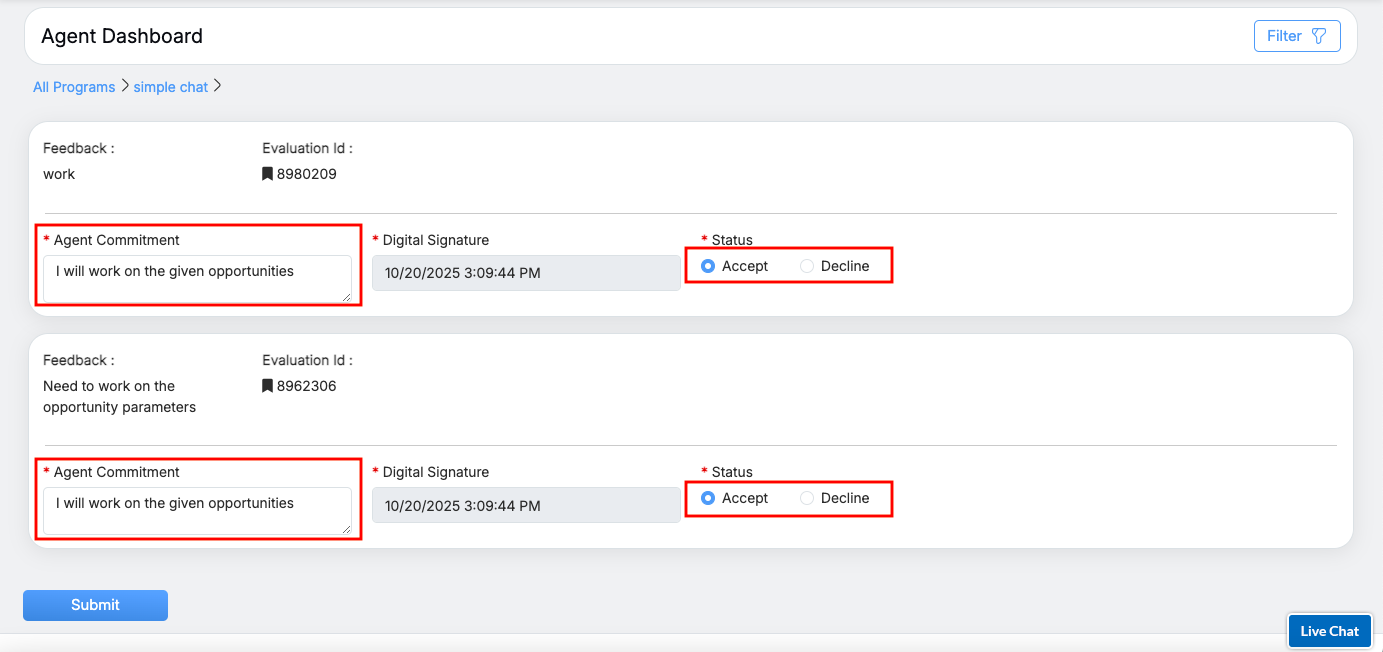Open the Live Chat widget
This screenshot has width=1383, height=652.
point(1329,631)
